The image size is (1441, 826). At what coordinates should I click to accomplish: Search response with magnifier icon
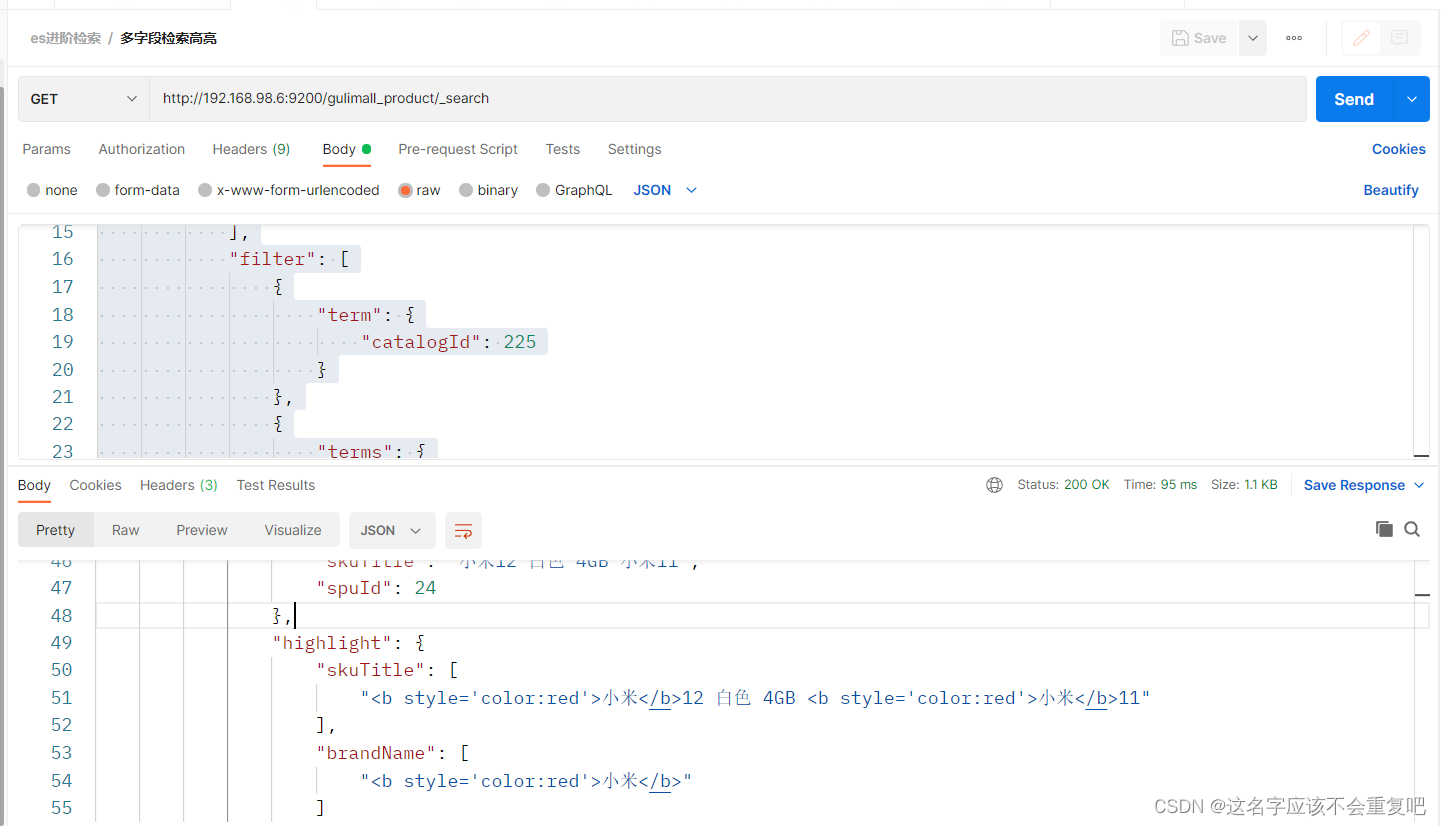point(1412,529)
